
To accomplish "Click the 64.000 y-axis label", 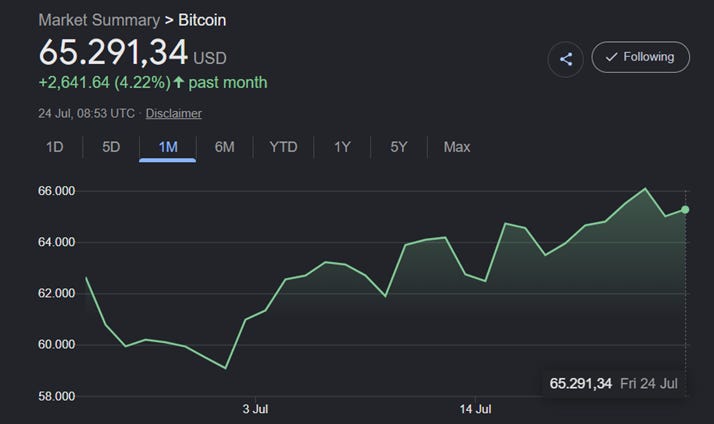I will (56, 242).
